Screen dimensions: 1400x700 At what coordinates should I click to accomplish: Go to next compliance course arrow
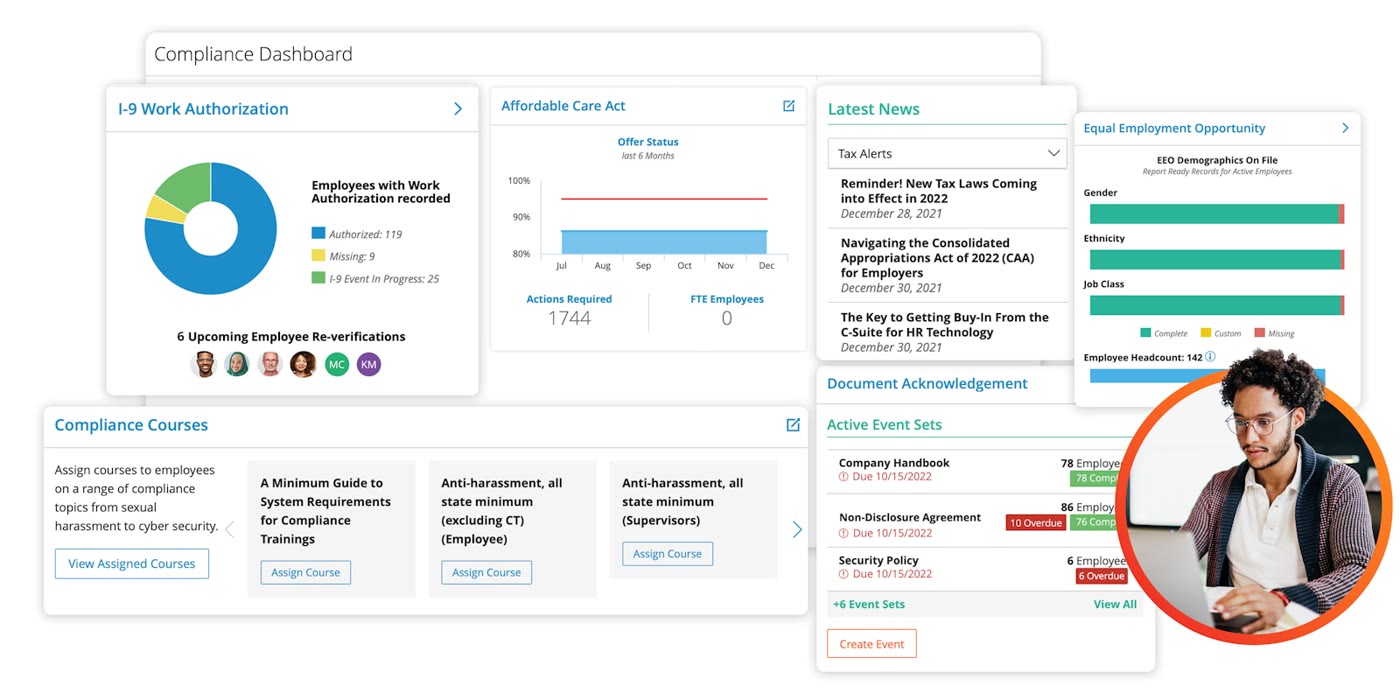(x=797, y=530)
